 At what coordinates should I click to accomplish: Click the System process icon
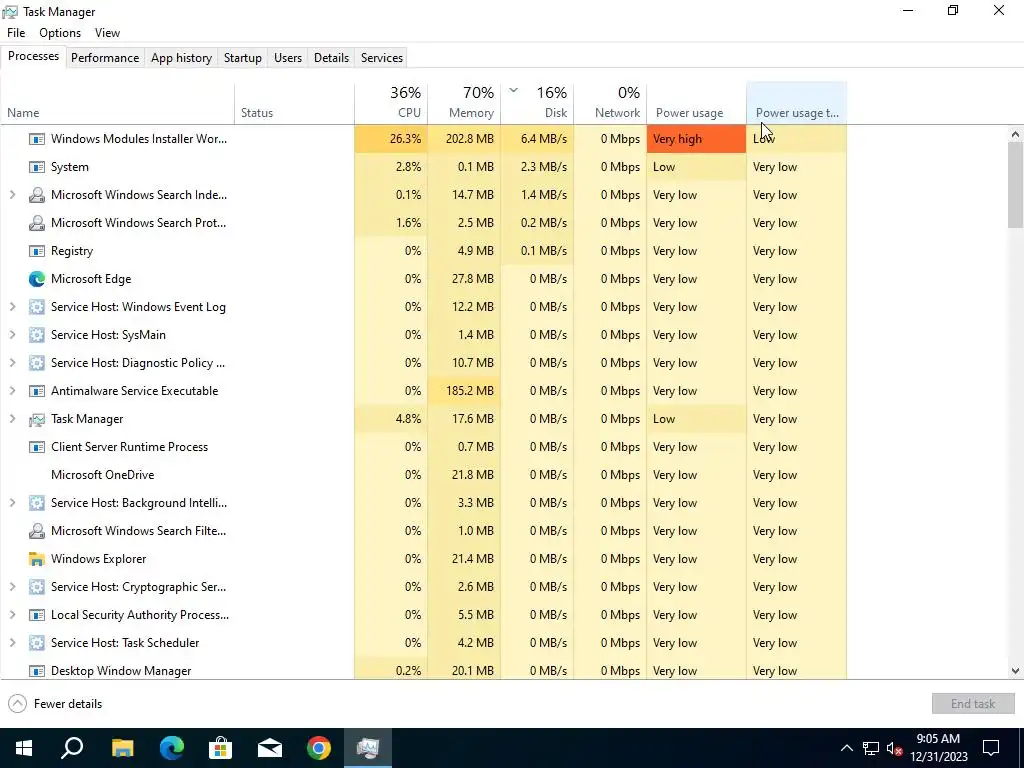tap(37, 167)
